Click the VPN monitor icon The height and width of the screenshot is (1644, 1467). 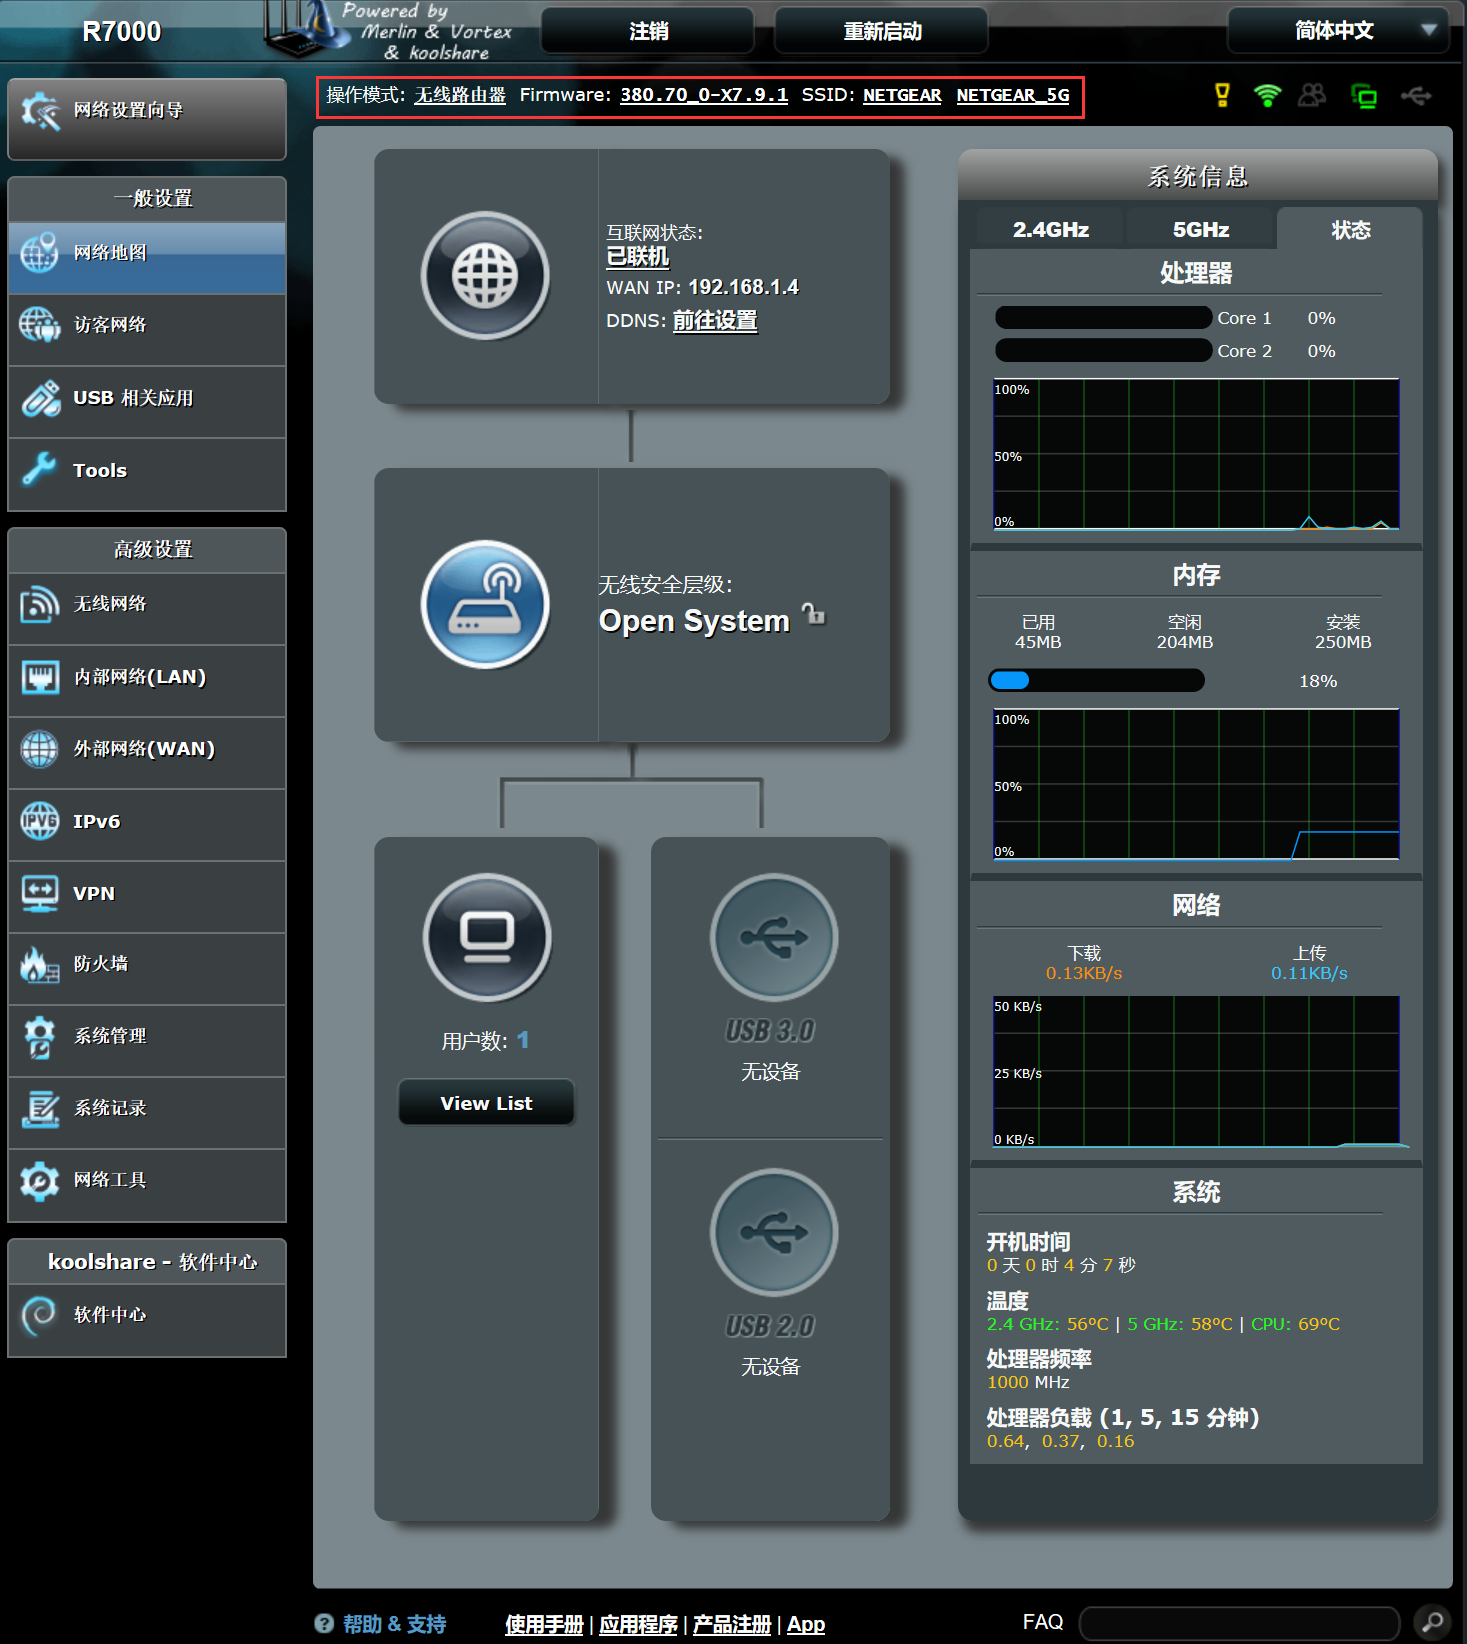coord(40,893)
